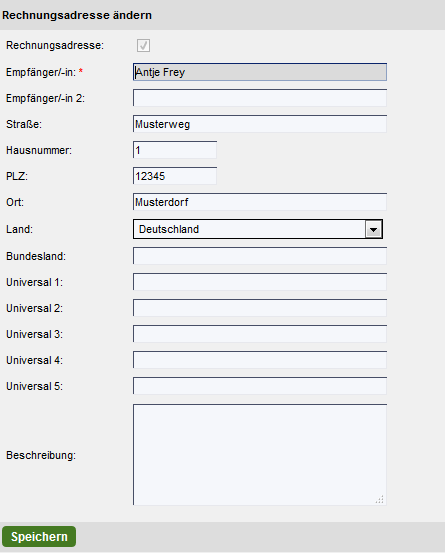The height and width of the screenshot is (553, 445).
Task: Click the Ort field containing Musterdorf
Action: (x=260, y=202)
